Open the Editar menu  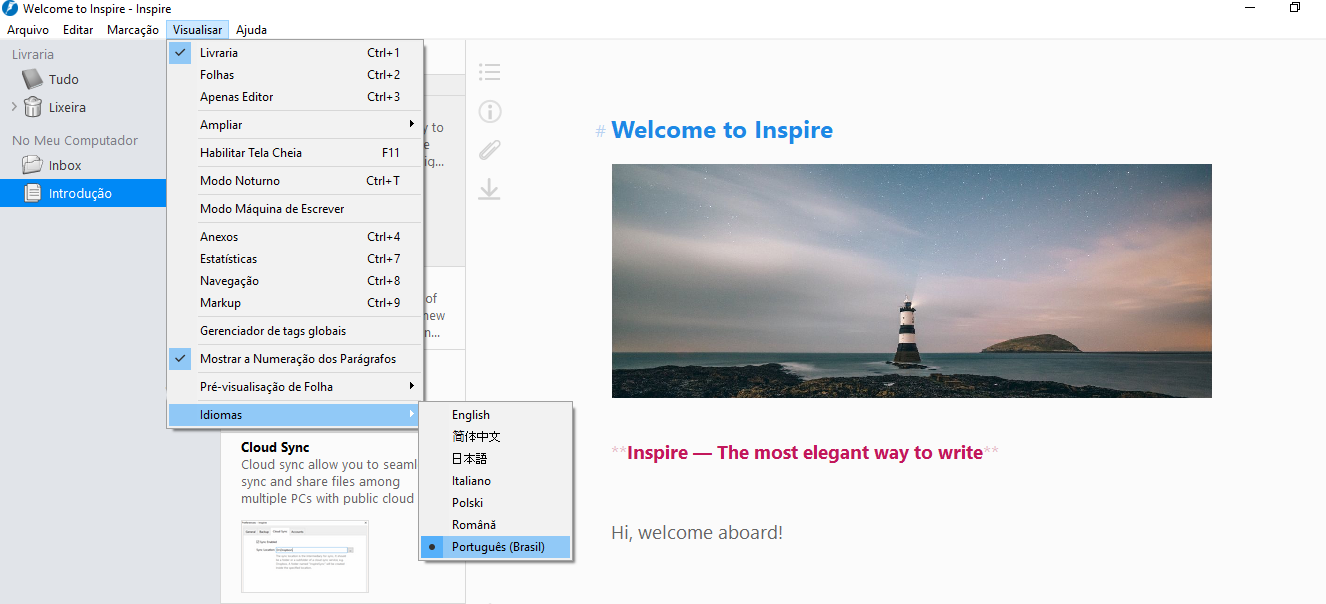tap(78, 30)
